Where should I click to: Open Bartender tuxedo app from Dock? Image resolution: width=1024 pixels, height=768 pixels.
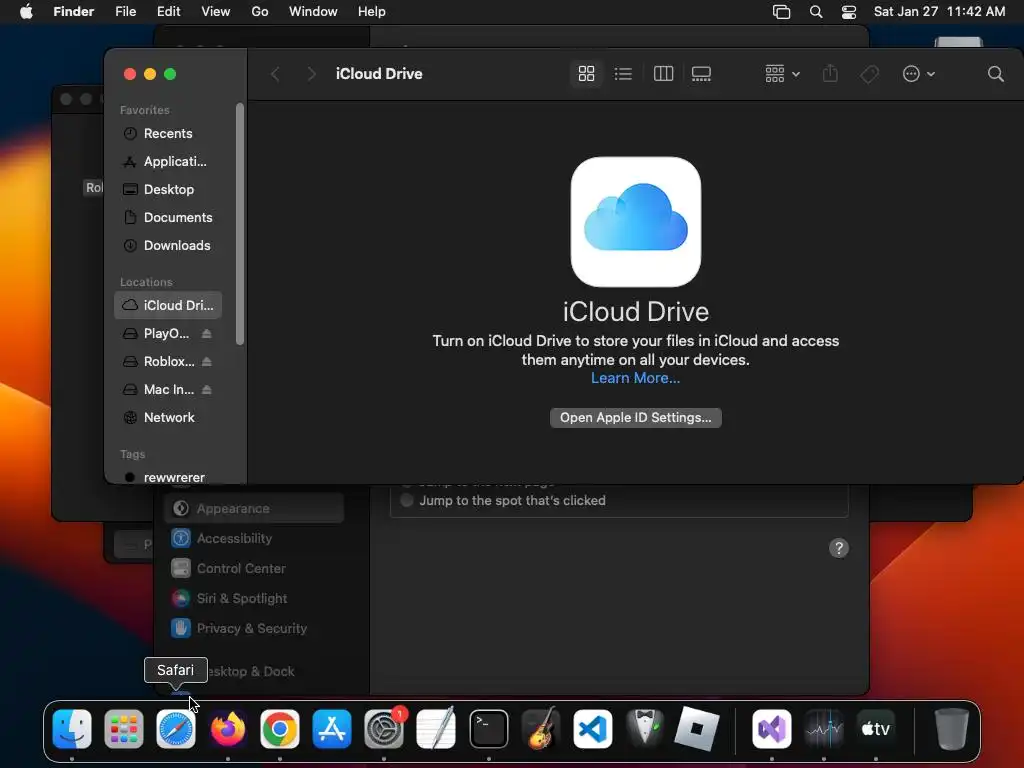click(645, 729)
